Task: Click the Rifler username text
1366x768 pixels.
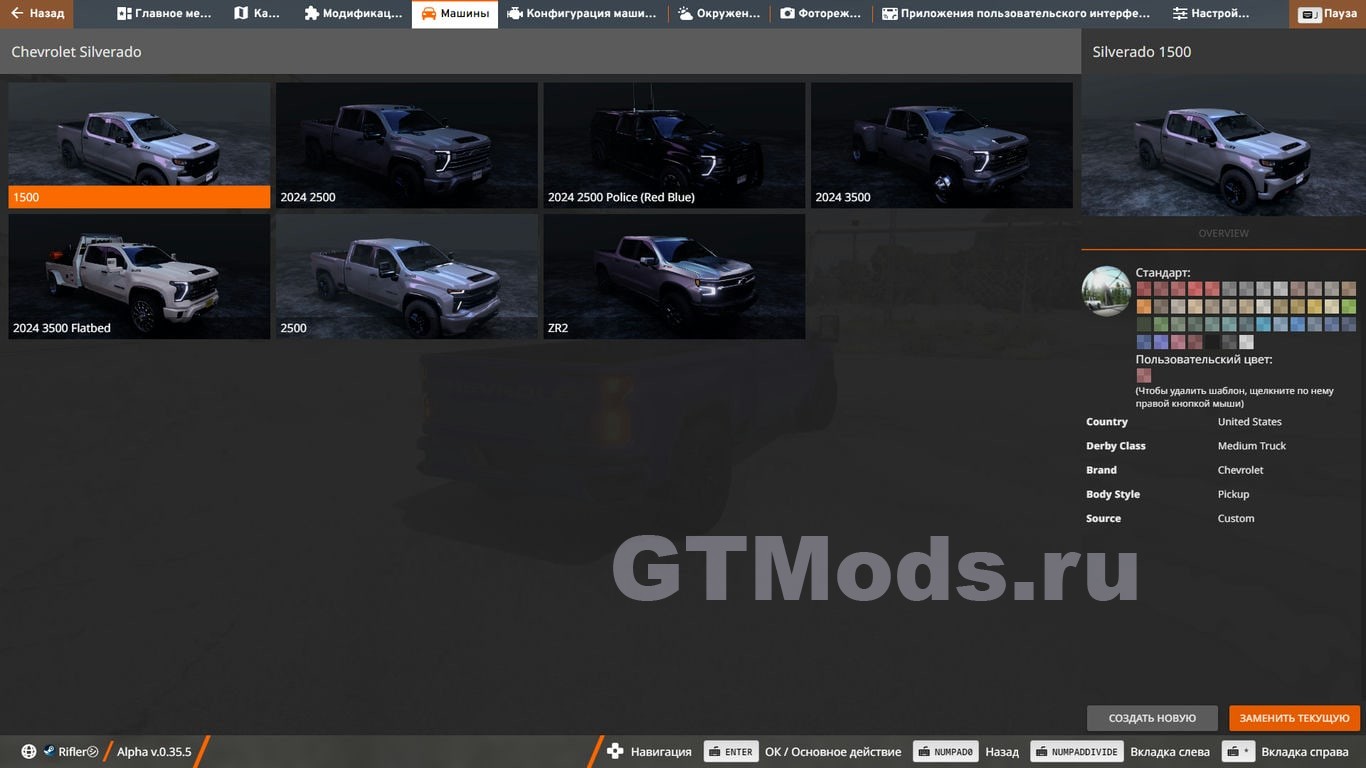Action: tap(72, 752)
